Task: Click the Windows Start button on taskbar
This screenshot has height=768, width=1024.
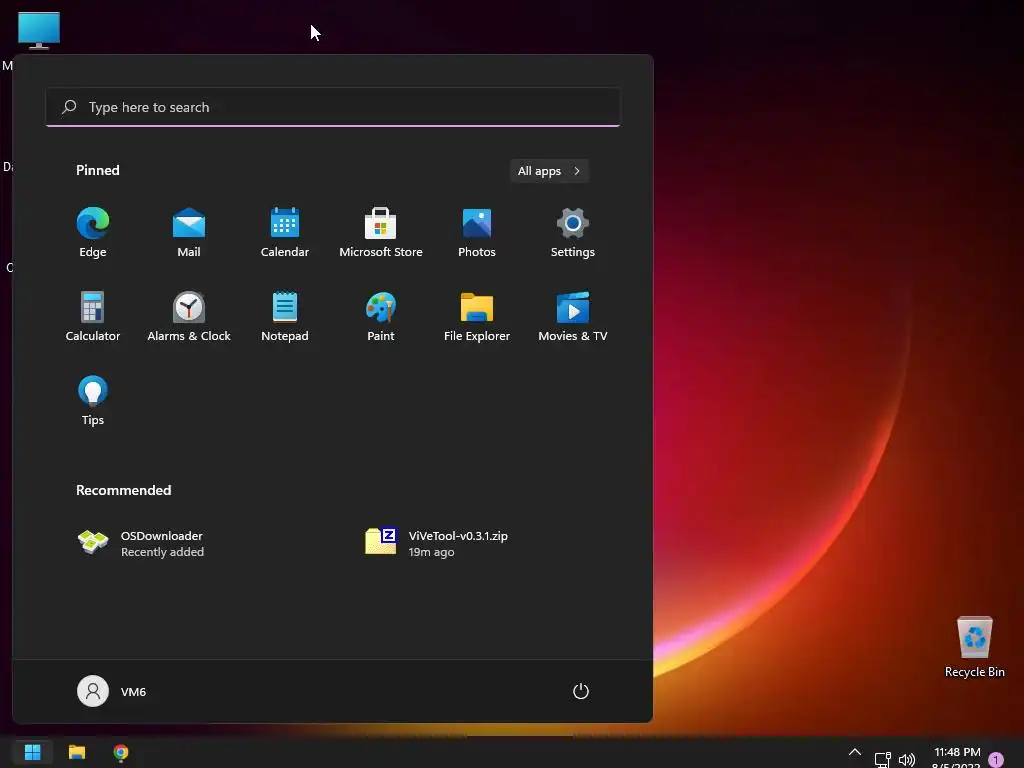Action: (33, 752)
